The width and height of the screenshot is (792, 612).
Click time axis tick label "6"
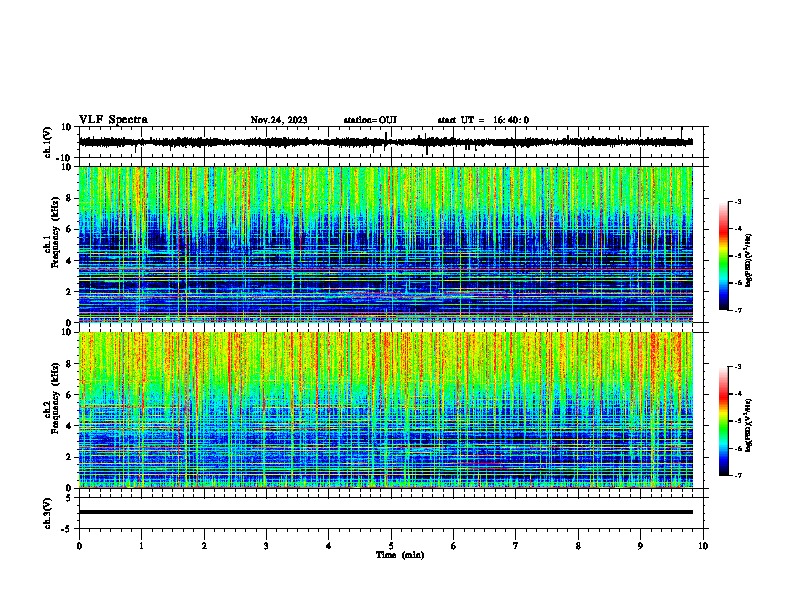pos(453,546)
